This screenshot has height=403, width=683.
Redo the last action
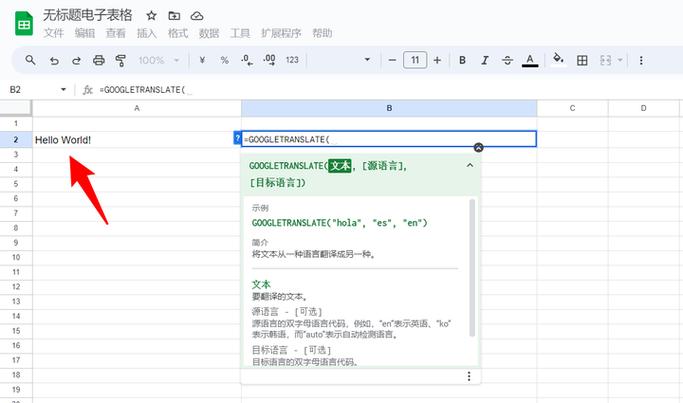(76, 60)
